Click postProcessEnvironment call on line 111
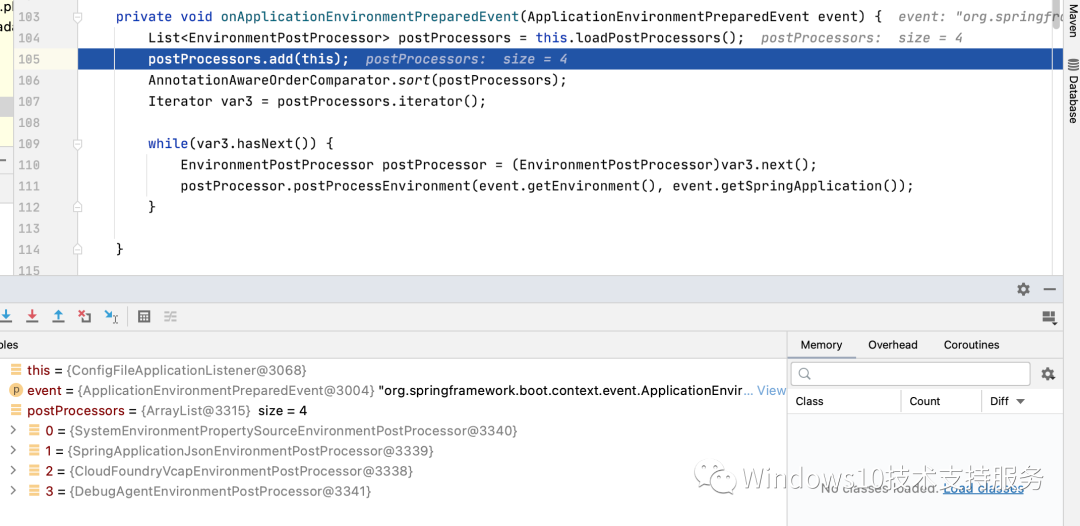Screen dimensions: 1080x526 (382, 186)
